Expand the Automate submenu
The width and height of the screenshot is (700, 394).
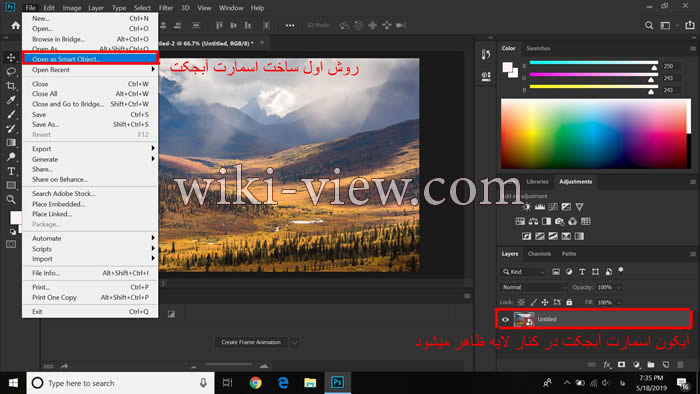[90, 238]
